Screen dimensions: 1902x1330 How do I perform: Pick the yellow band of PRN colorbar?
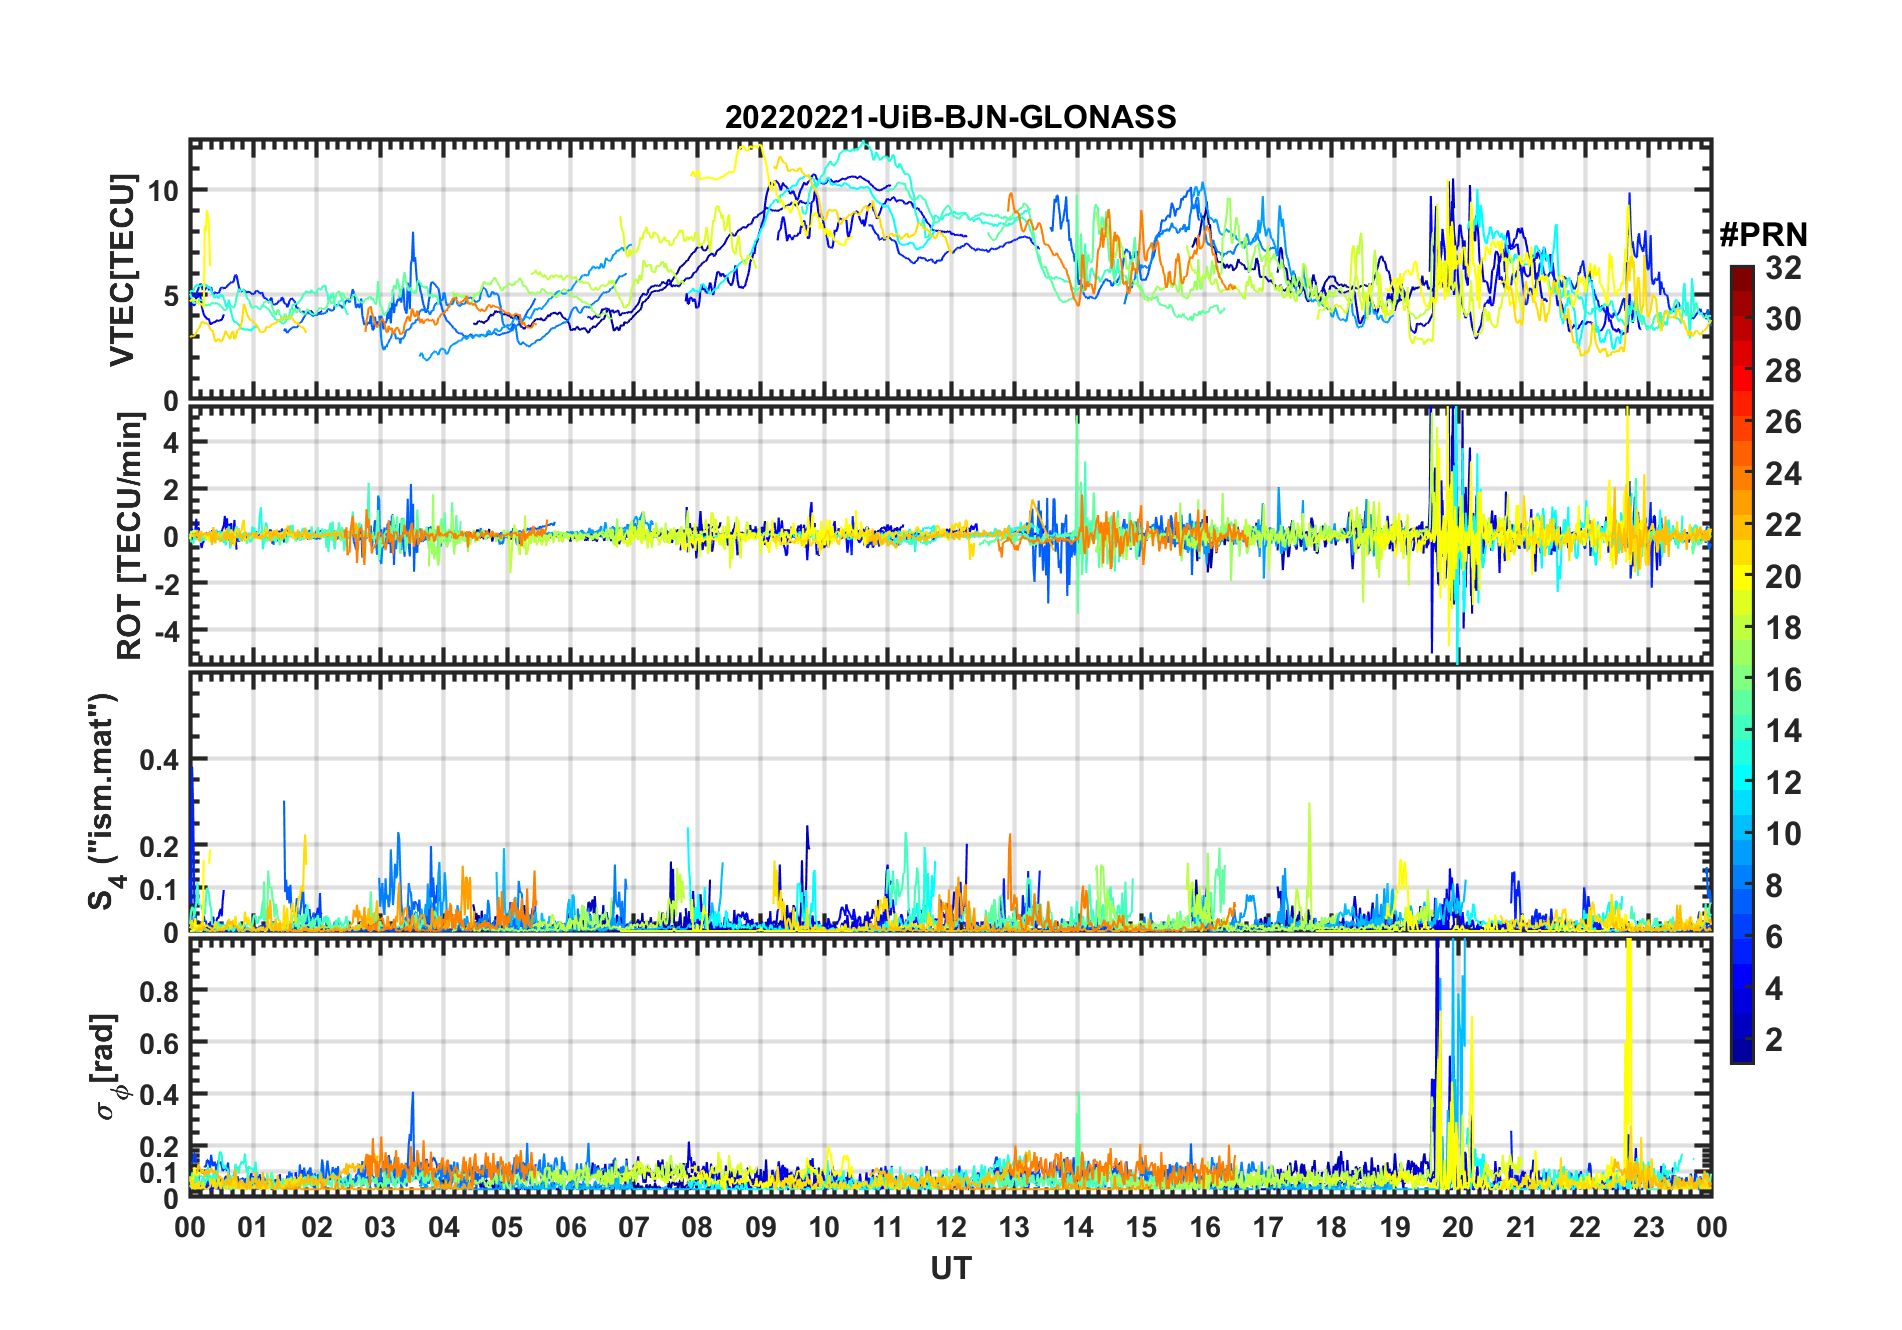point(1742,577)
